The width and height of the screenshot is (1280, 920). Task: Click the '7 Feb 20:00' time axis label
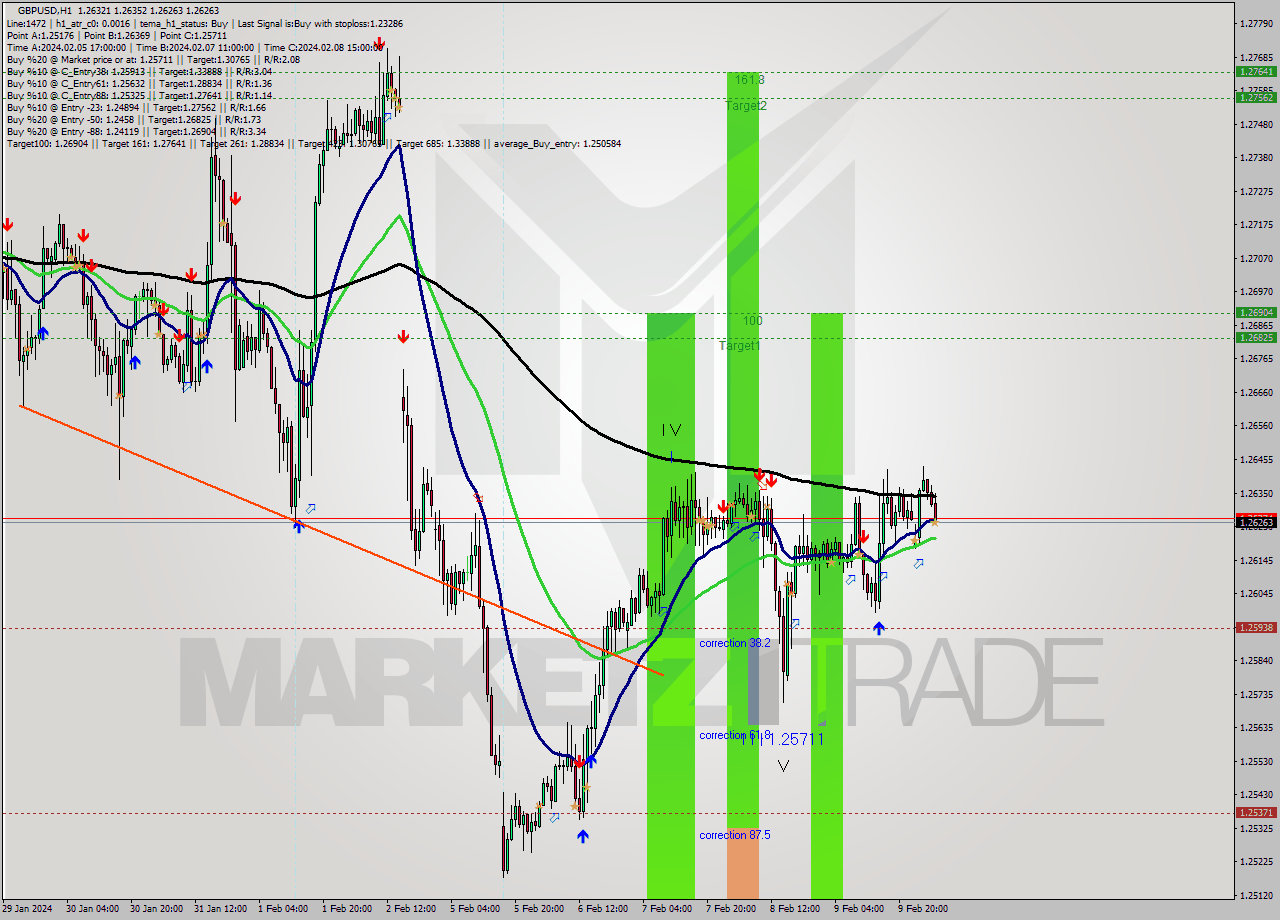[x=731, y=909]
